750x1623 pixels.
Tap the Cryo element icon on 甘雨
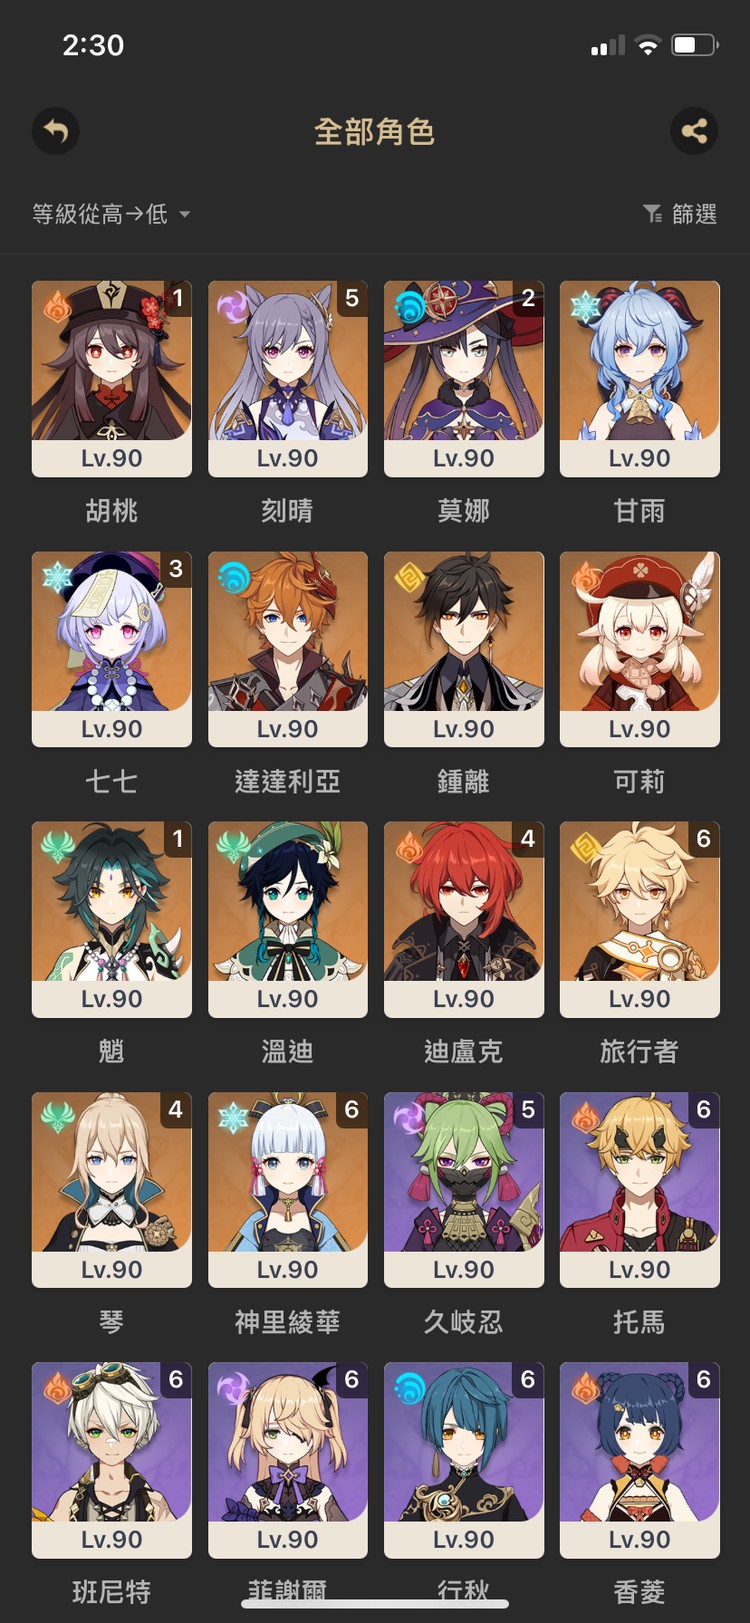pyautogui.click(x=584, y=305)
